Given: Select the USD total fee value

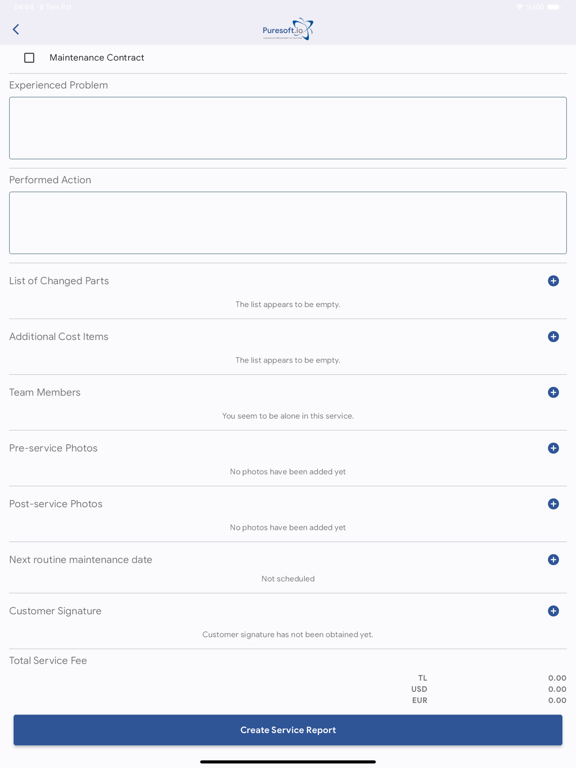Looking at the screenshot, I should tap(557, 689).
